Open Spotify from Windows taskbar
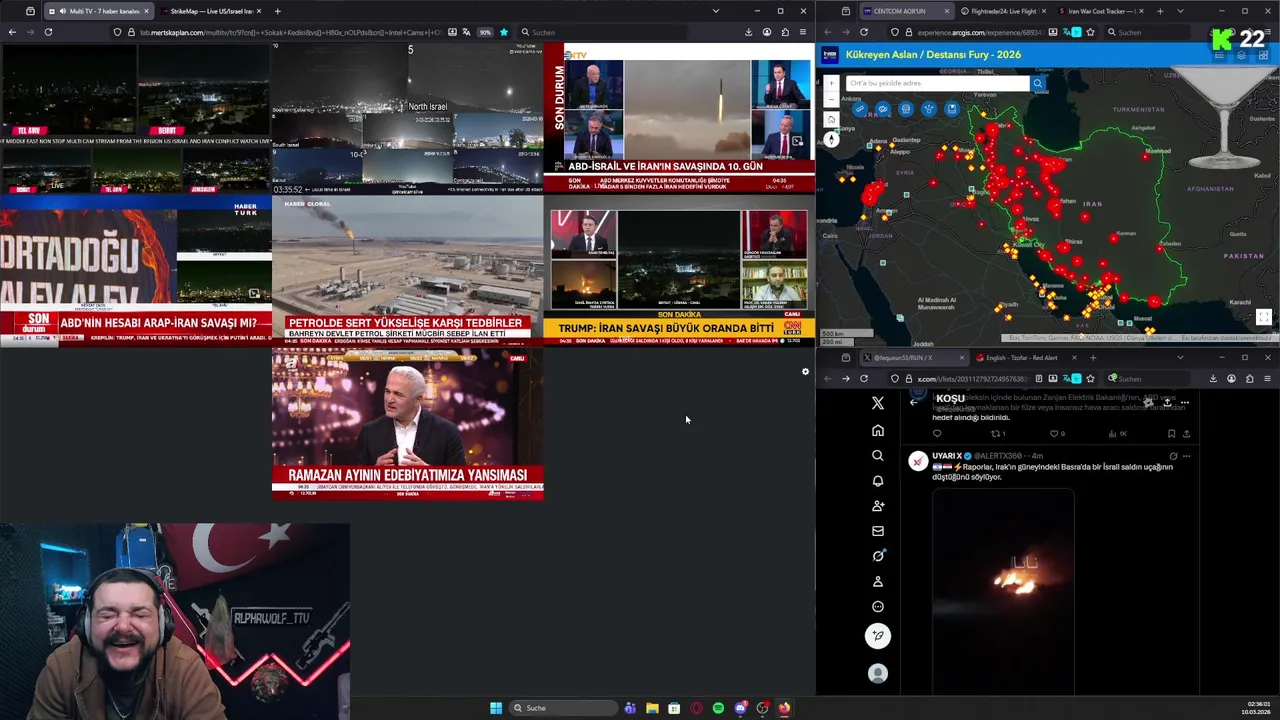 coord(718,708)
